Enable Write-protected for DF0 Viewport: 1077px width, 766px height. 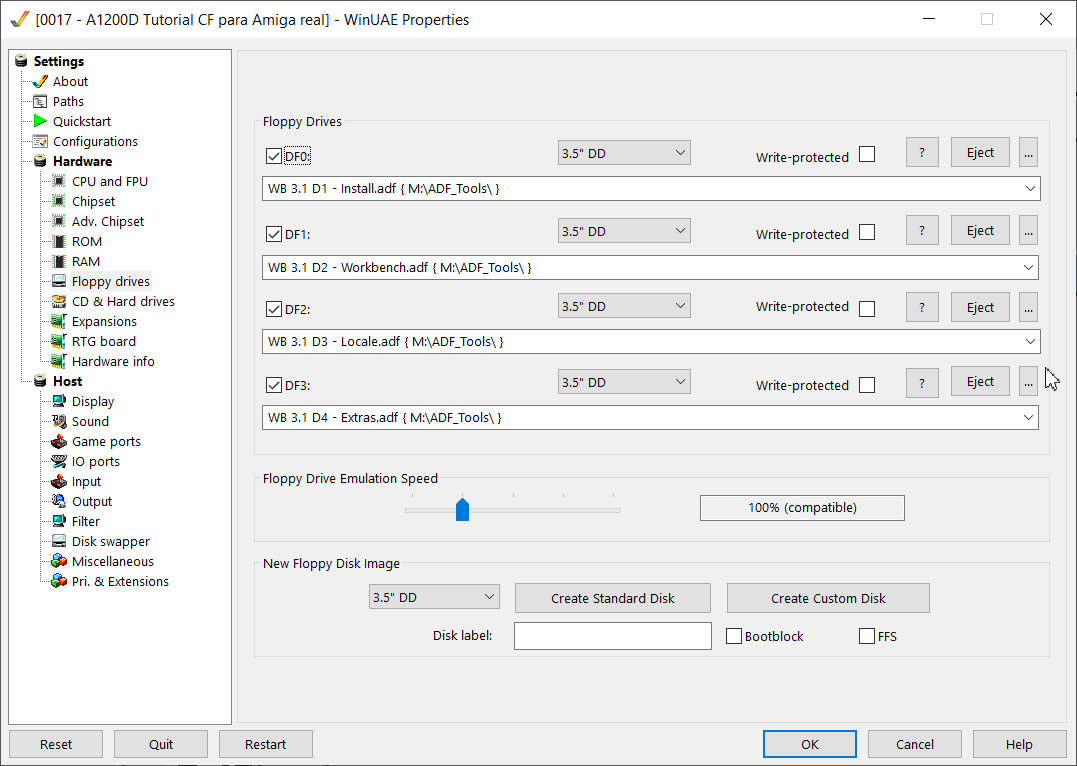(x=867, y=155)
